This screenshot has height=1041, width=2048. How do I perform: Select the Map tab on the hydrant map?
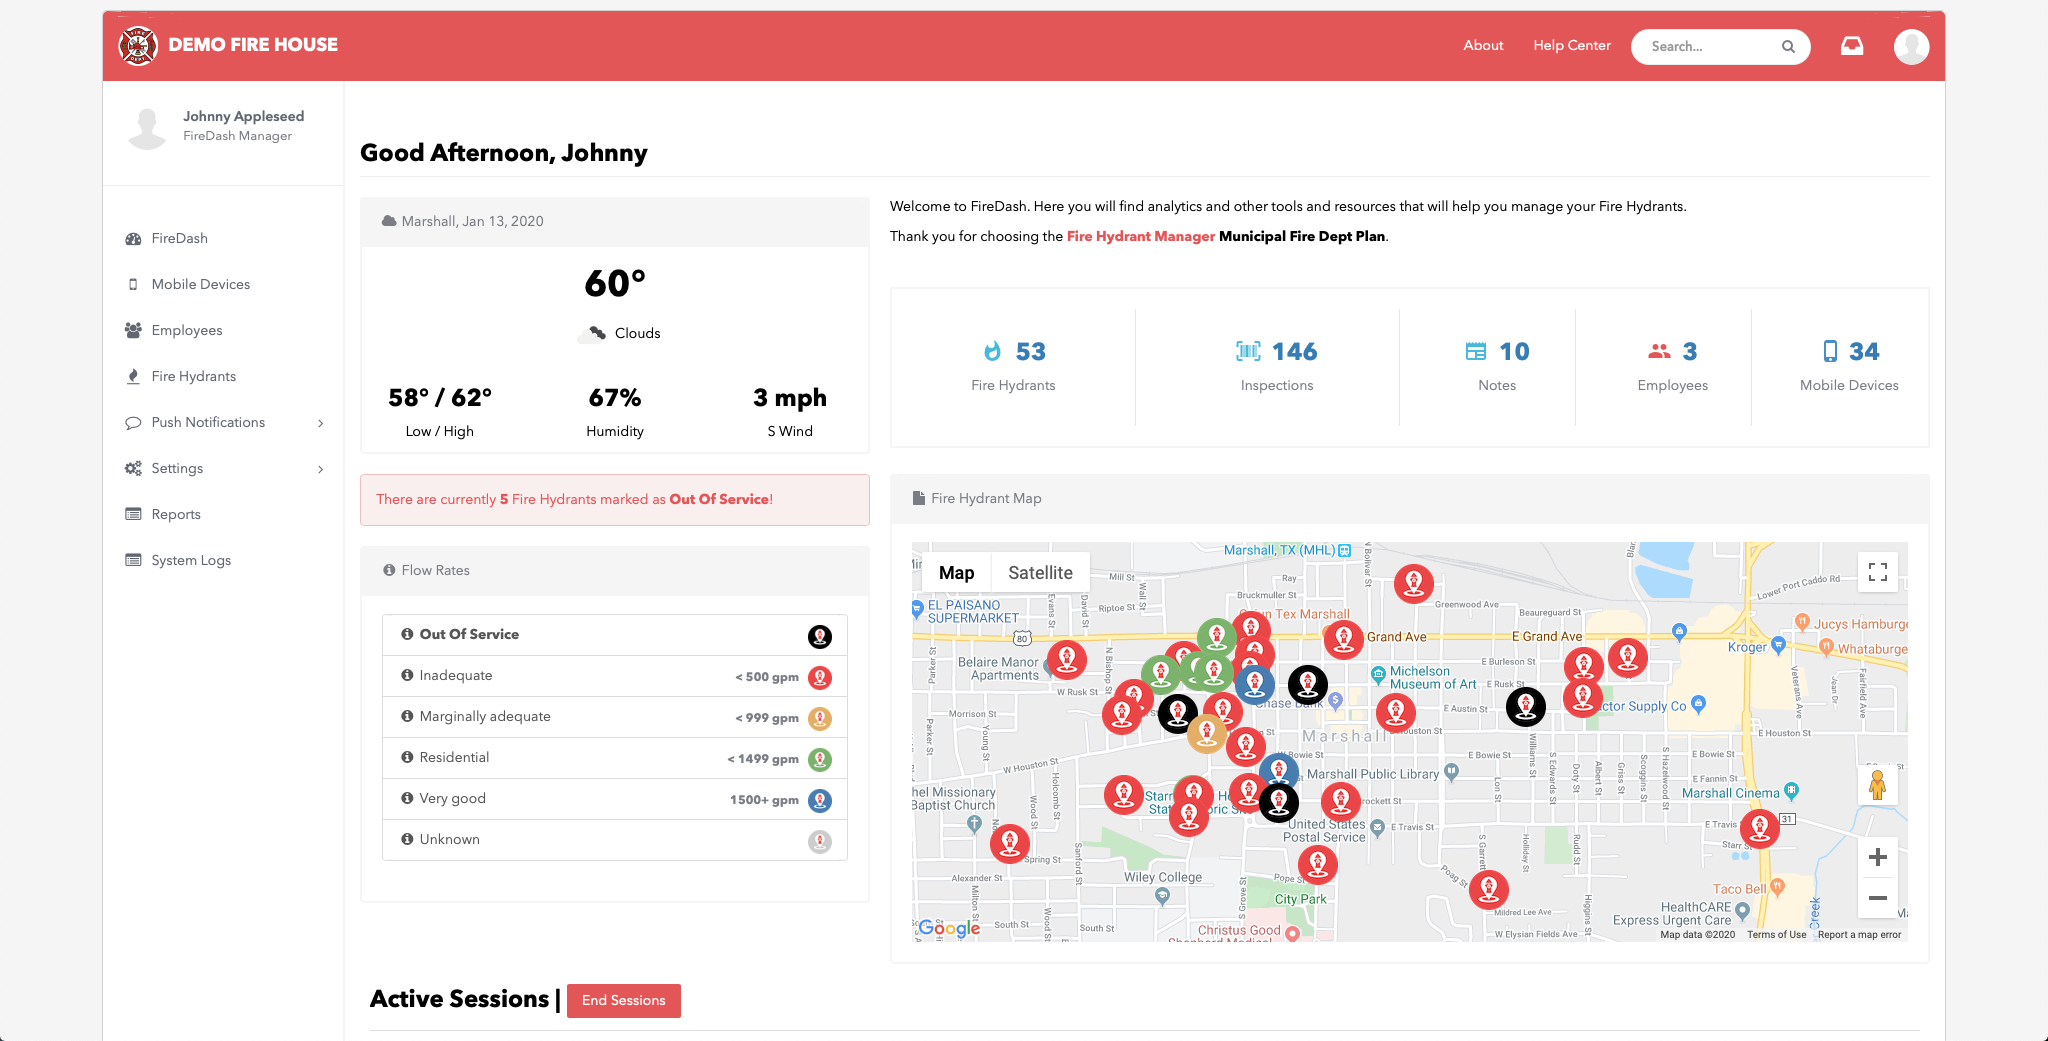click(956, 572)
